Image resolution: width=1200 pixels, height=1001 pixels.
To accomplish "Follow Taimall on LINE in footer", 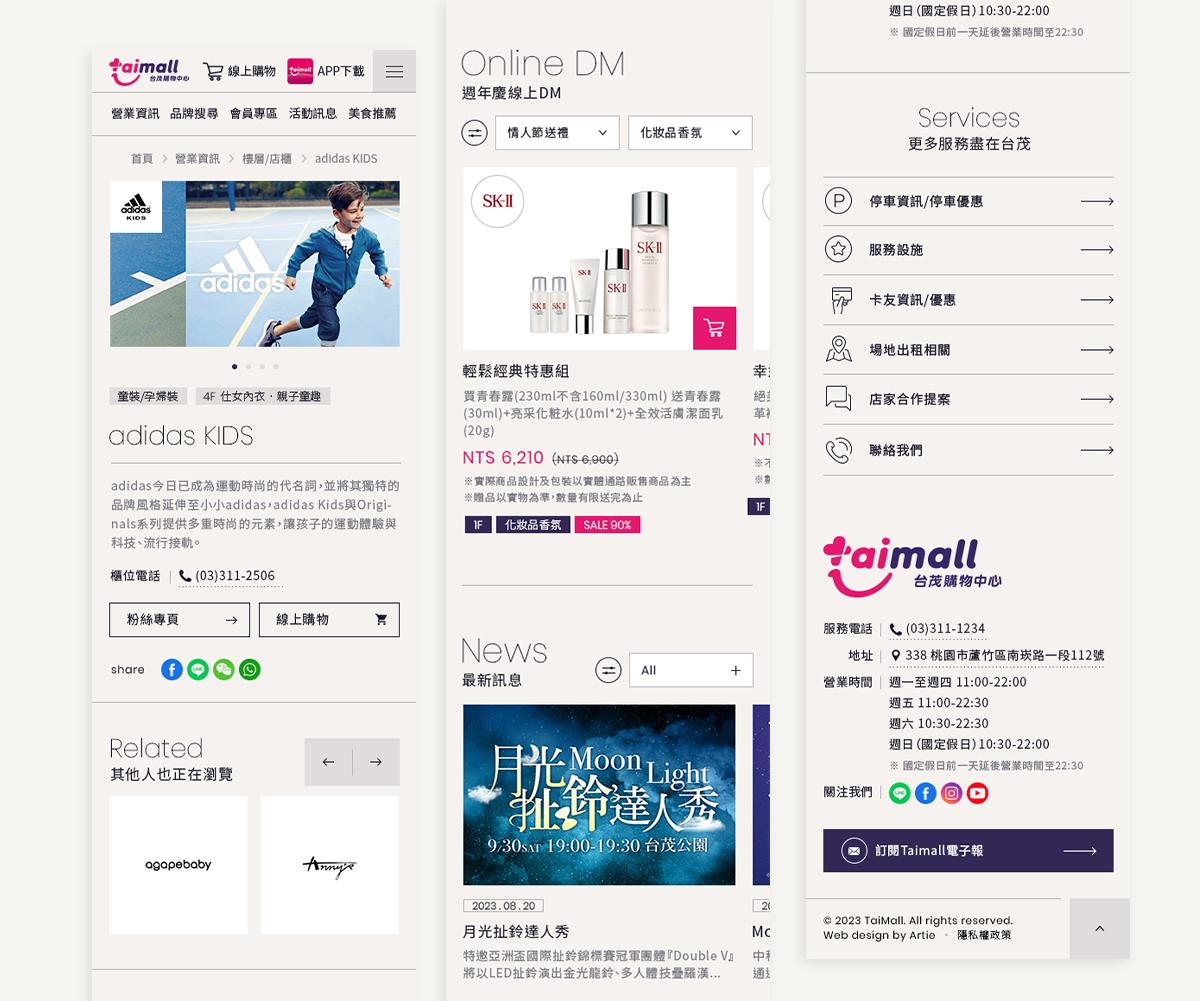I will click(x=900, y=793).
